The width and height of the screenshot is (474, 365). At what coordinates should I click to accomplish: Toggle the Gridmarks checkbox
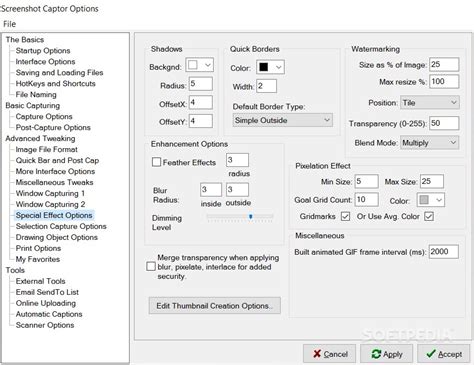pos(345,216)
